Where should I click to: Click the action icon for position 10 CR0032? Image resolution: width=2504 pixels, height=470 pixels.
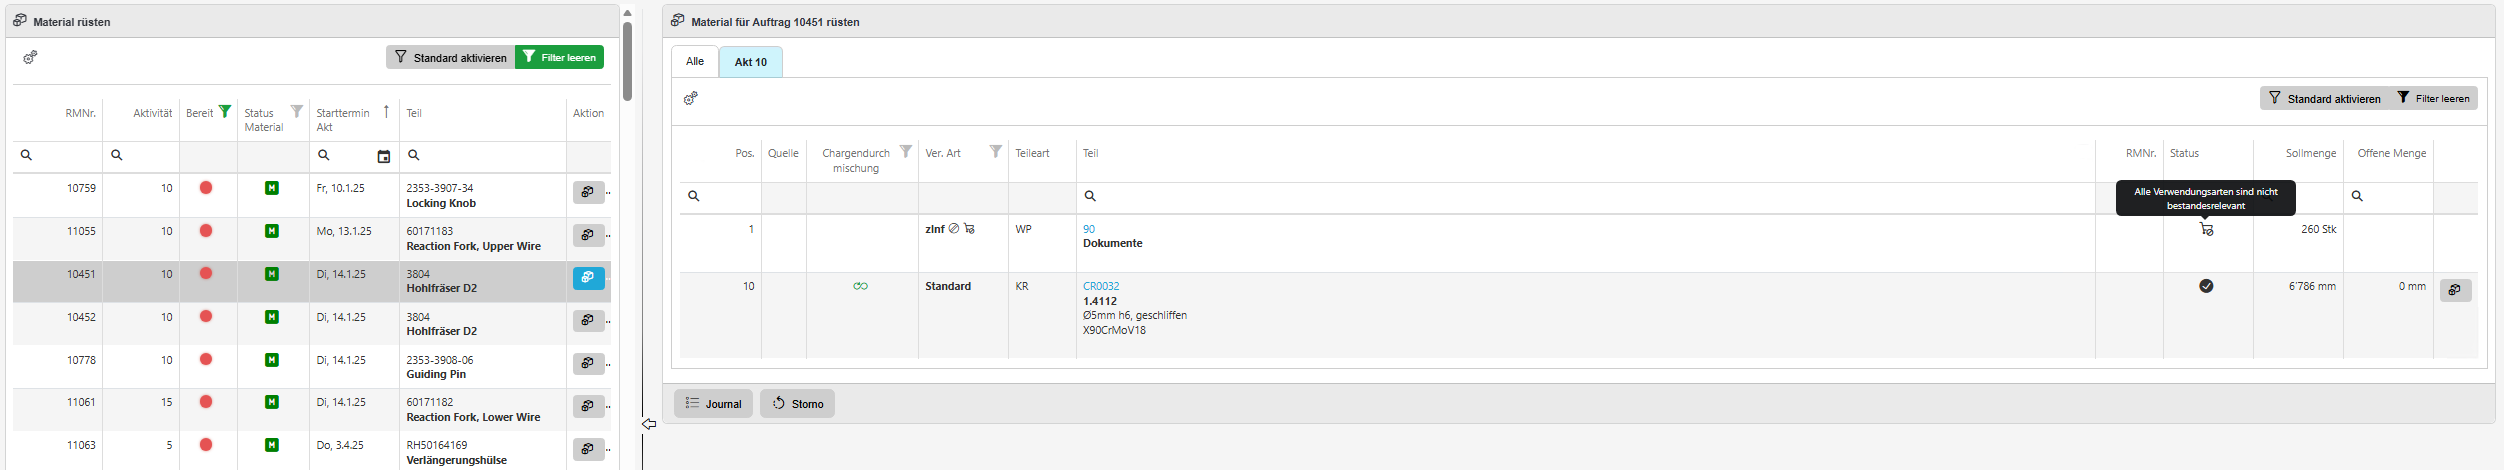point(2455,290)
